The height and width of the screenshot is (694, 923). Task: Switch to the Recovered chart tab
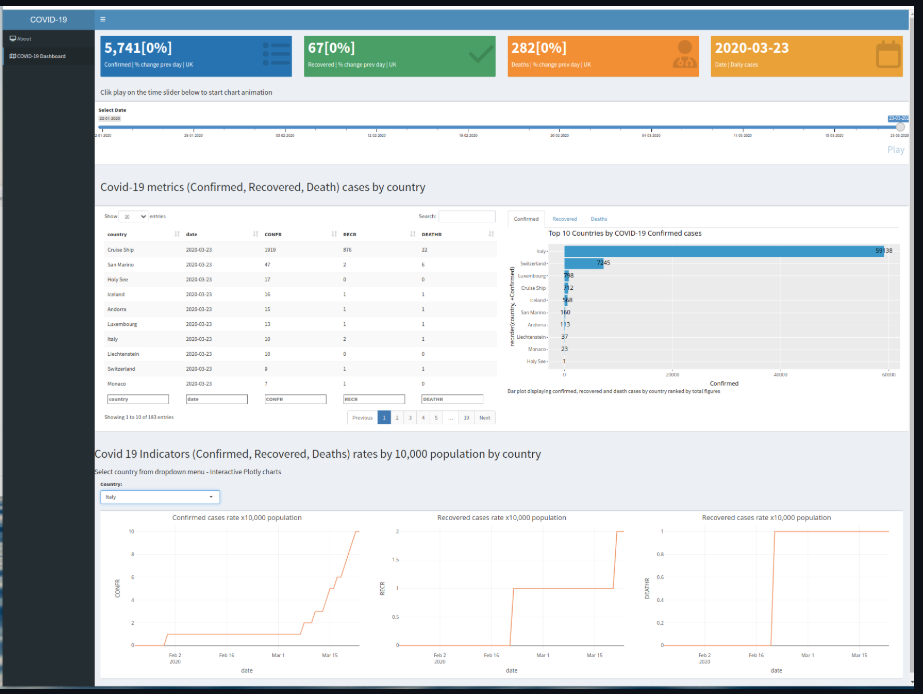pyautogui.click(x=565, y=218)
